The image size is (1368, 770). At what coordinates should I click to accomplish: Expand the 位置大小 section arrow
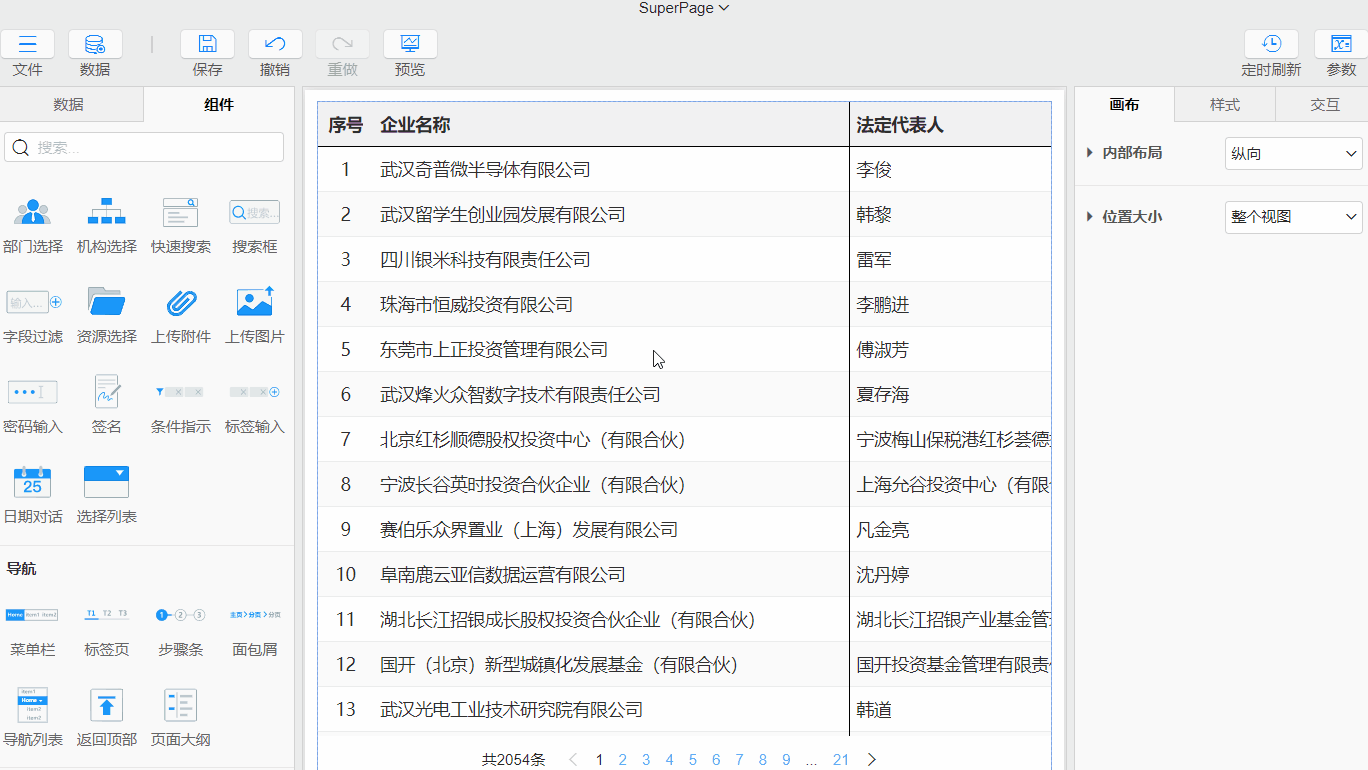[1089, 217]
